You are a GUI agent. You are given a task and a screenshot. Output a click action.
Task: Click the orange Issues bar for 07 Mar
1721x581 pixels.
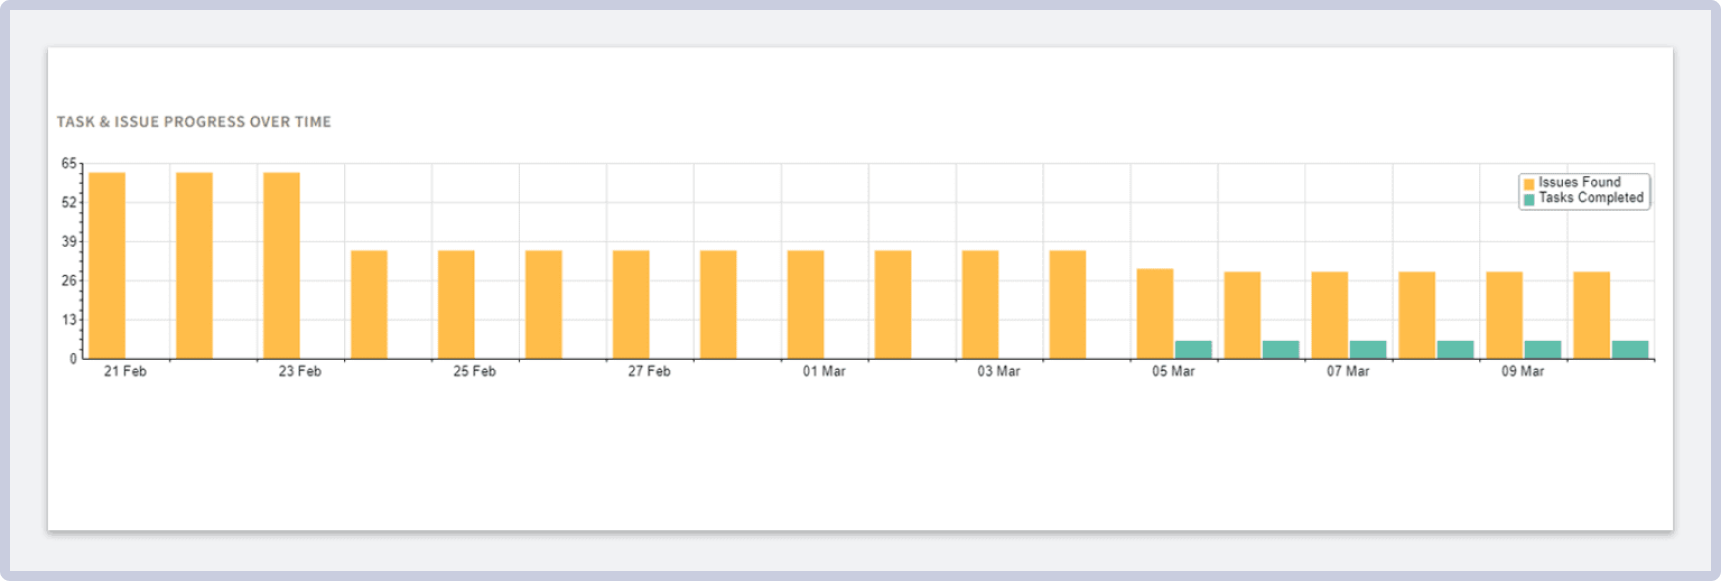point(1329,315)
